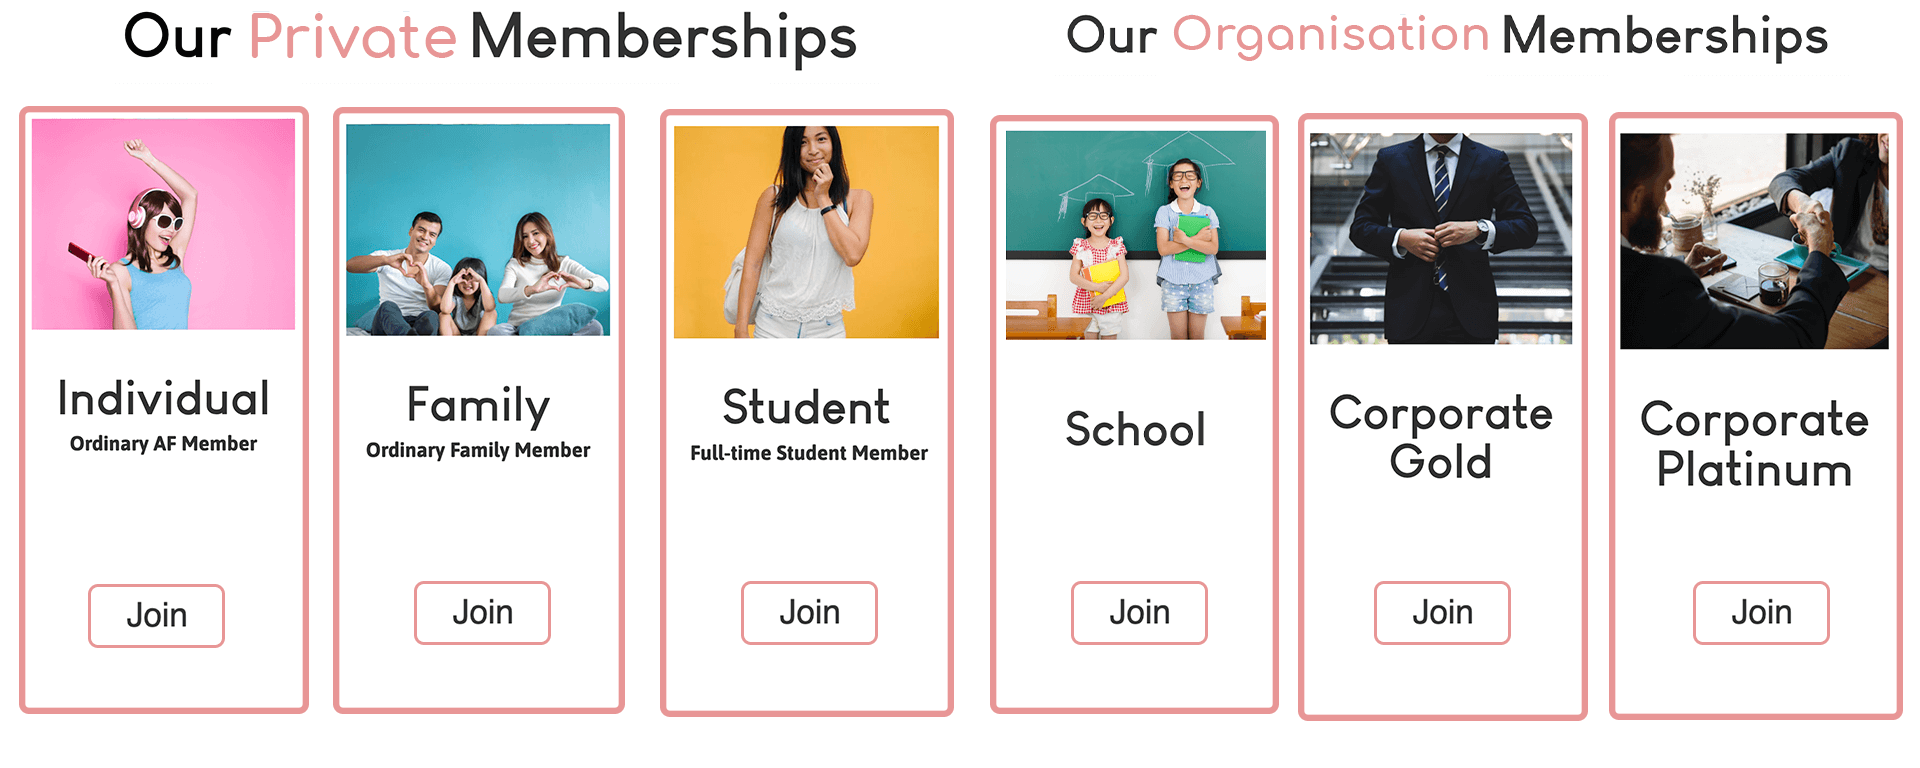This screenshot has height=768, width=1920.
Task: Select the Corporate Gold heading text
Action: point(1441,437)
